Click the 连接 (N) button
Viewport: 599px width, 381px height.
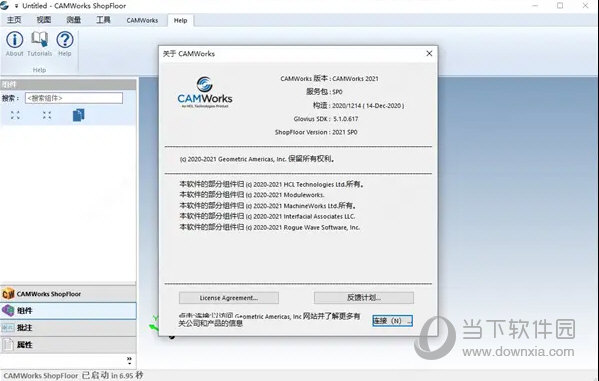[392, 321]
